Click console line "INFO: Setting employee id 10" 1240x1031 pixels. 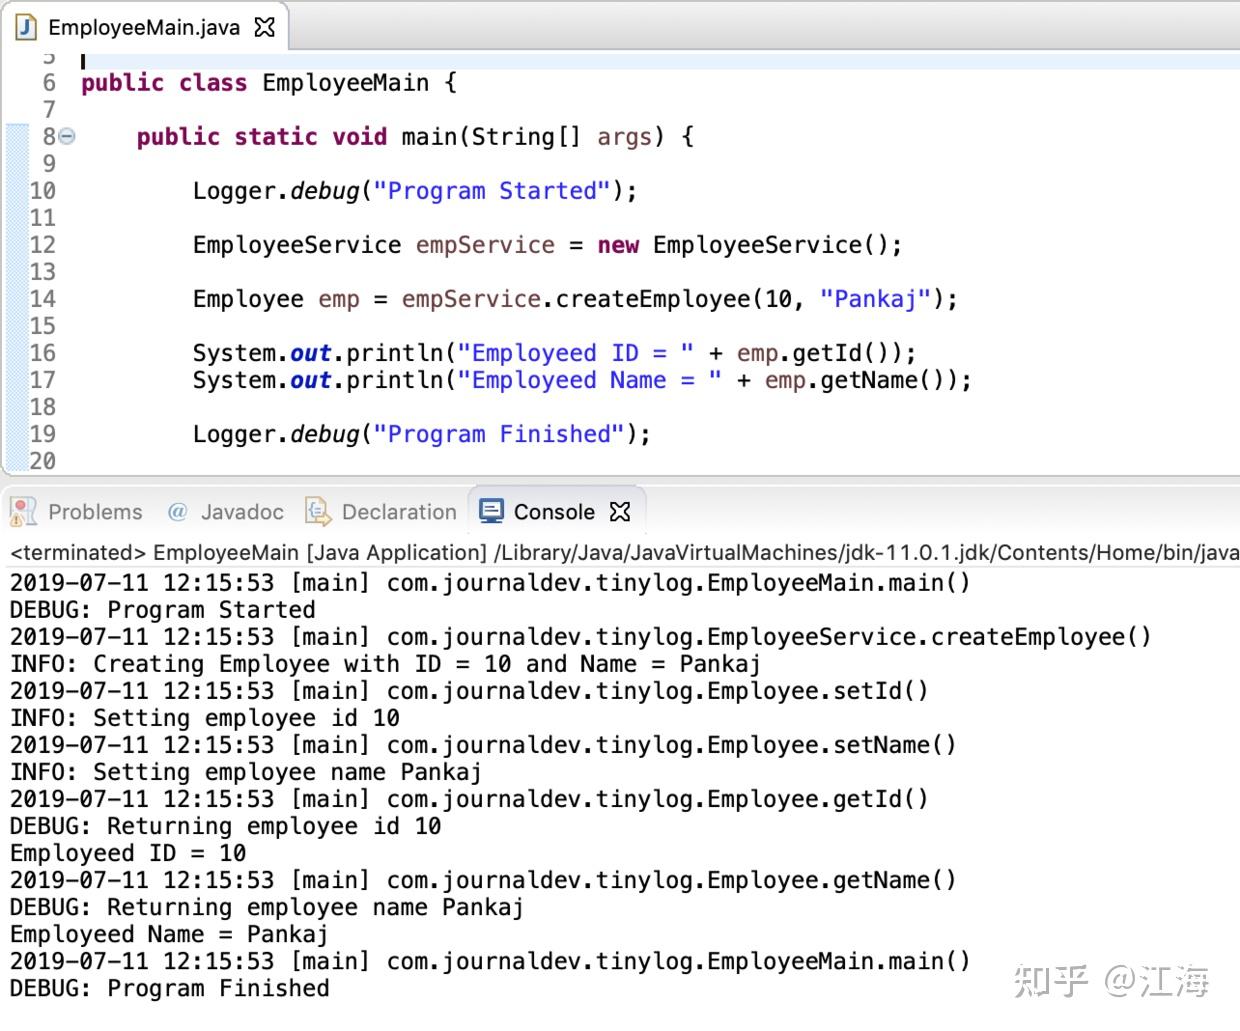coord(205,718)
